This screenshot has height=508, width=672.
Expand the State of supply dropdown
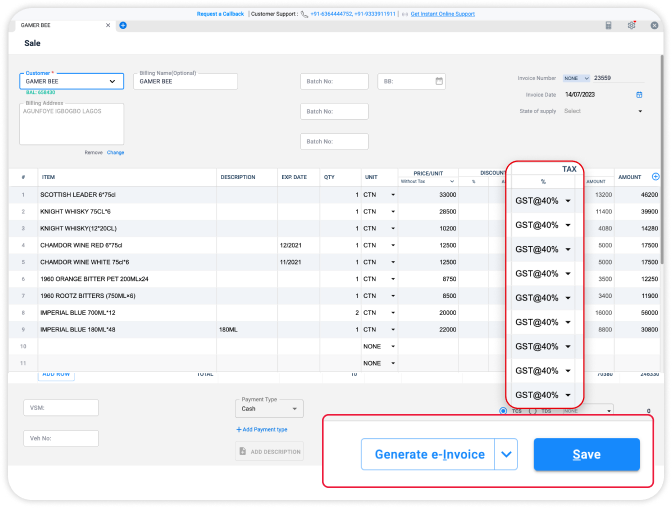click(640, 111)
